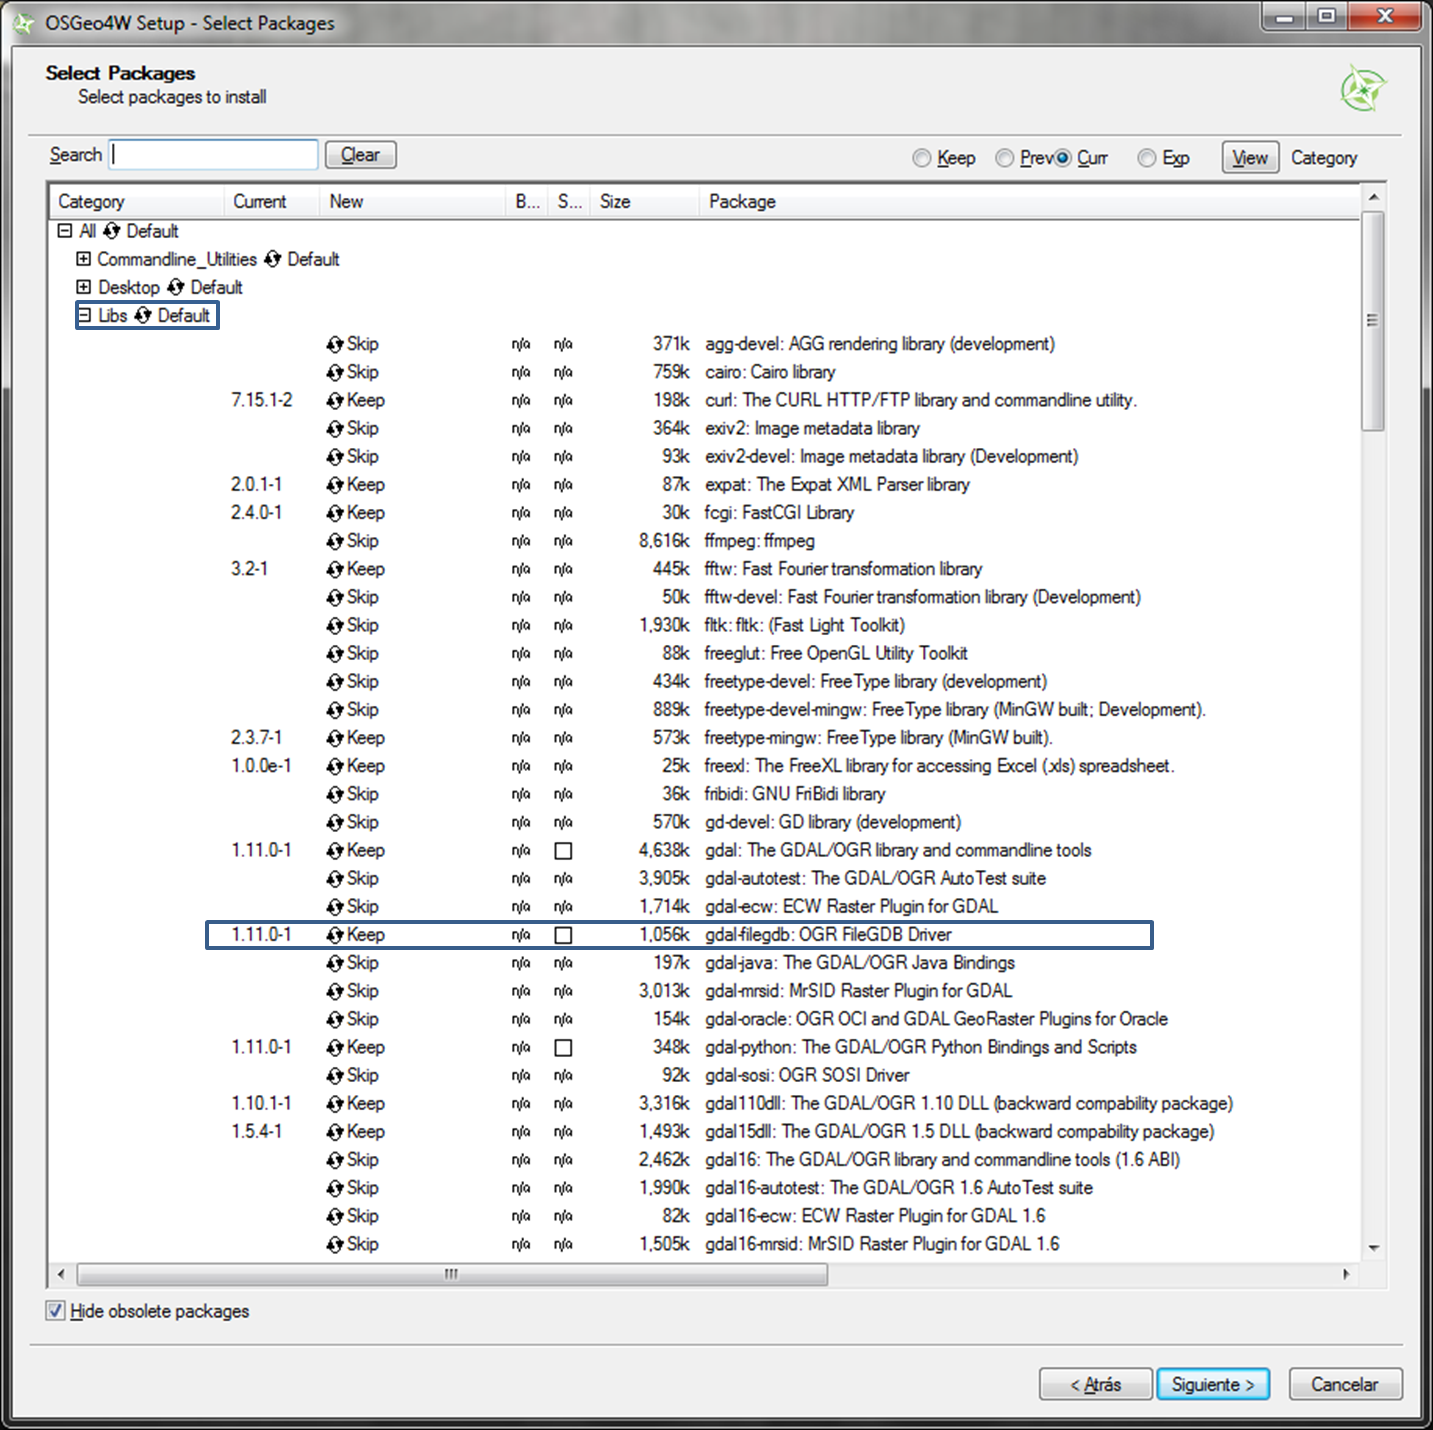The height and width of the screenshot is (1430, 1433).
Task: Click the B... binary column header
Action: point(527,201)
